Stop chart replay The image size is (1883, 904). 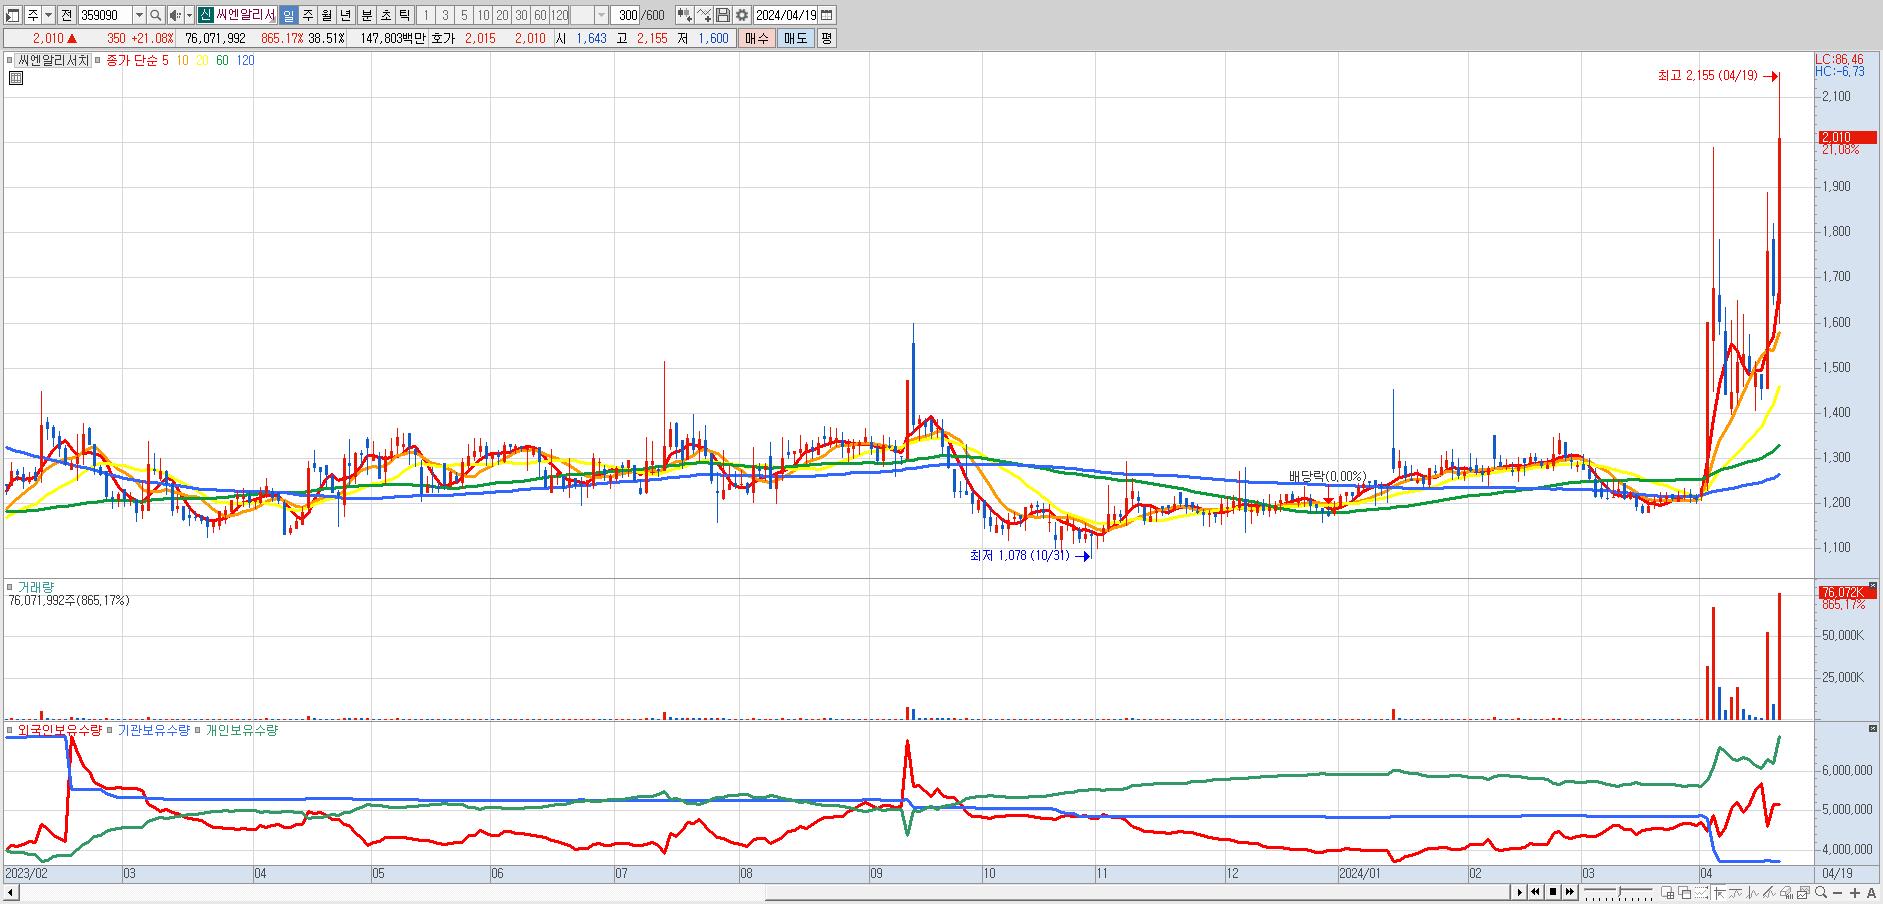[1553, 892]
